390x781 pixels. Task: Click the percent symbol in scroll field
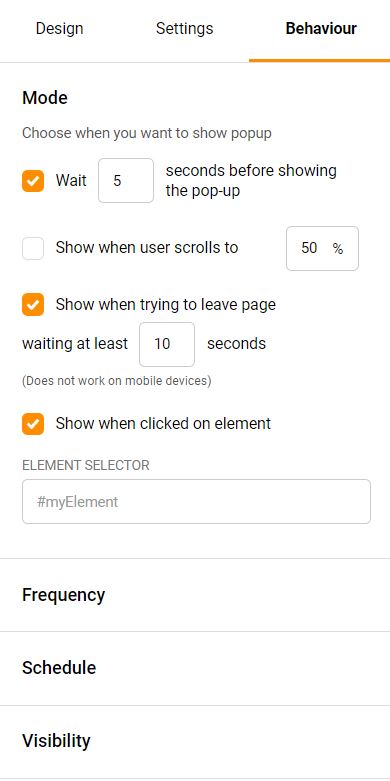tap(338, 249)
